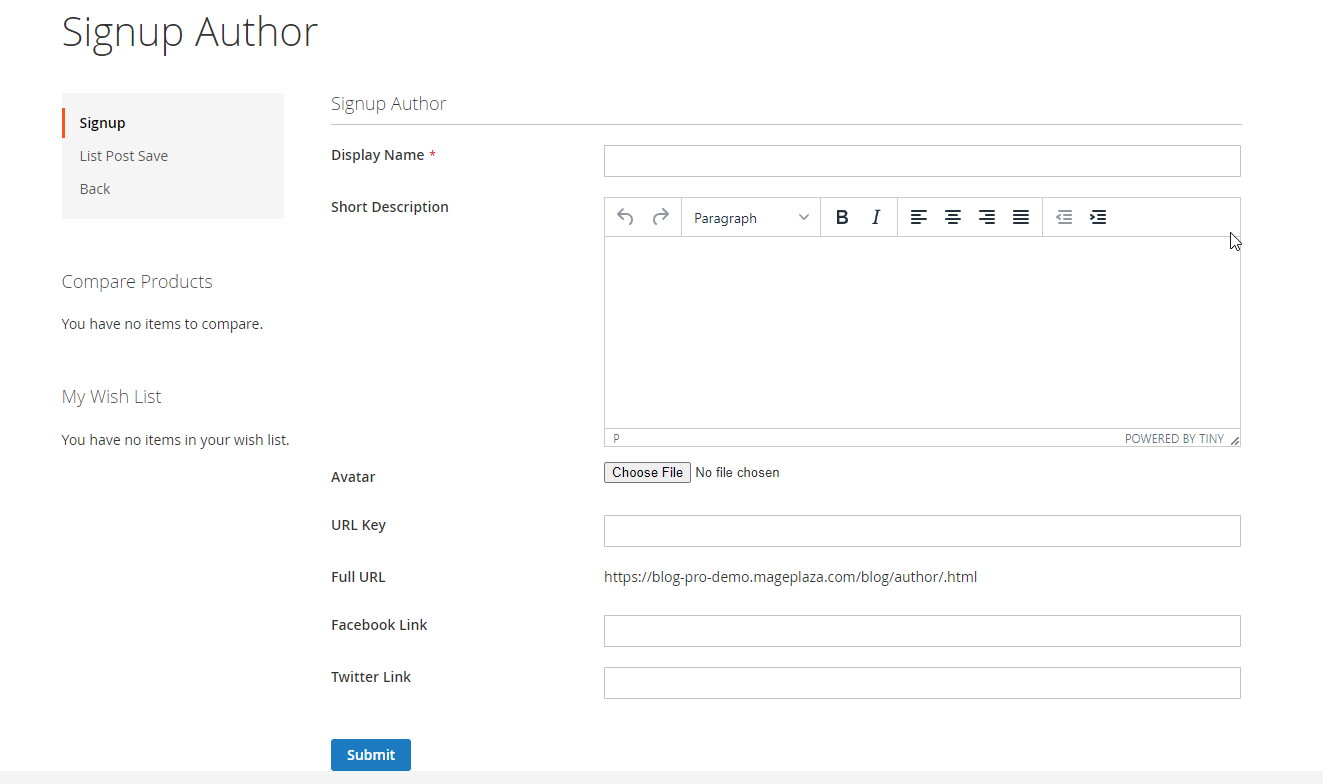Toggle bold formatting in the editor

point(842,217)
